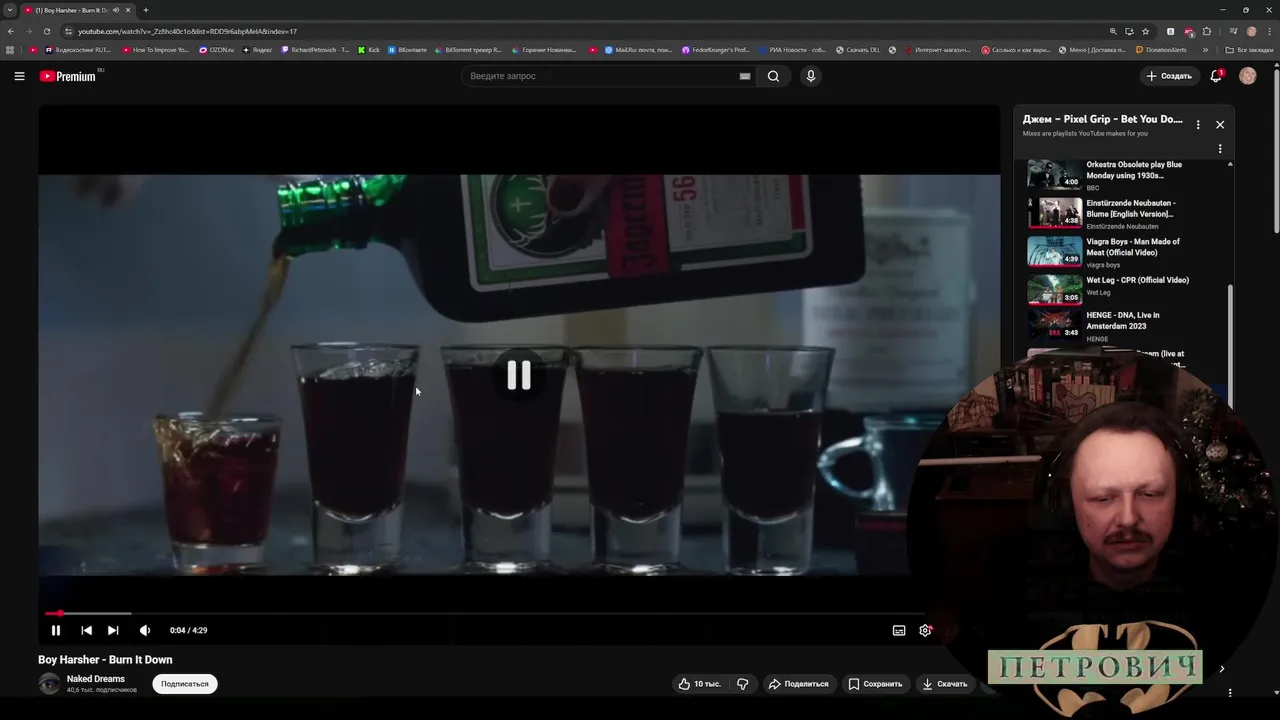Click the video title Boy Harsher - Burn It Down
Image resolution: width=1280 pixels, height=720 pixels.
tap(105, 660)
